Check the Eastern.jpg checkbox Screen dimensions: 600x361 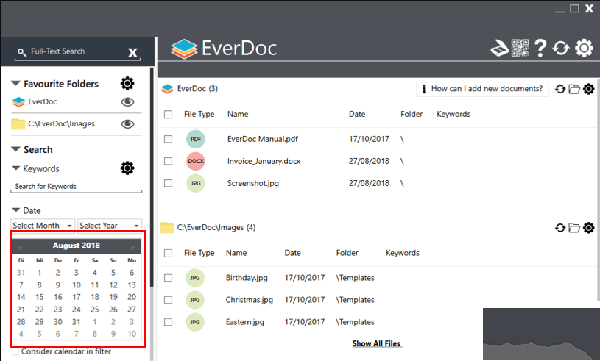[168, 322]
